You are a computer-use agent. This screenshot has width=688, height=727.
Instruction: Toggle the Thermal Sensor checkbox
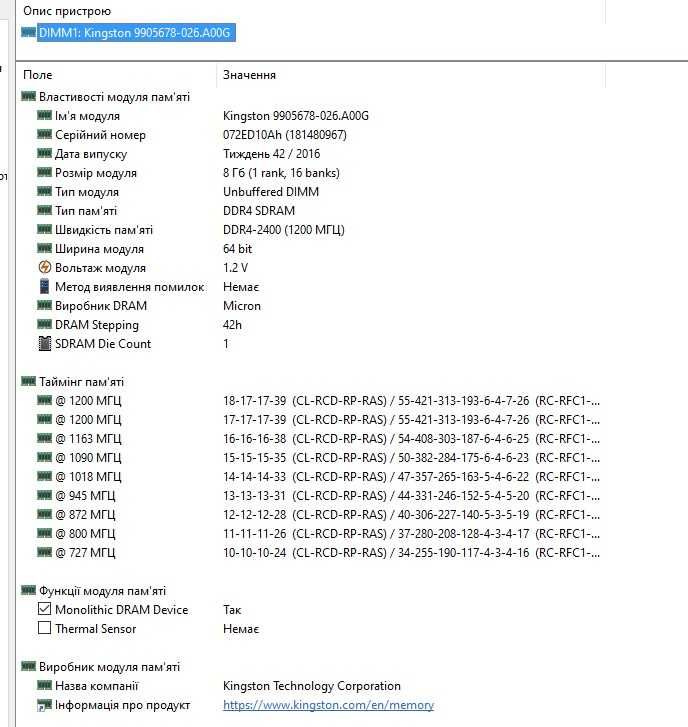click(45, 628)
